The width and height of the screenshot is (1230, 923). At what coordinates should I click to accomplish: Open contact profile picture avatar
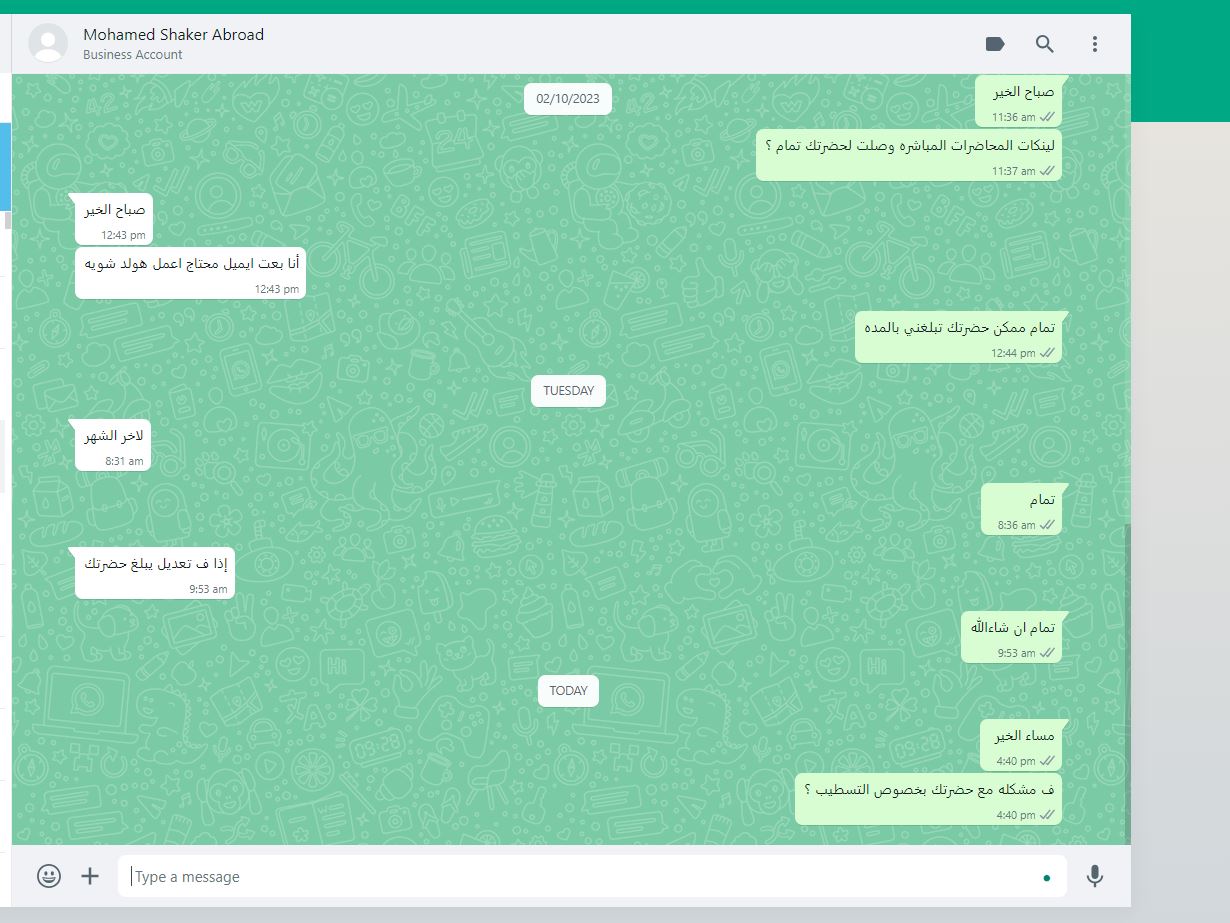point(48,44)
